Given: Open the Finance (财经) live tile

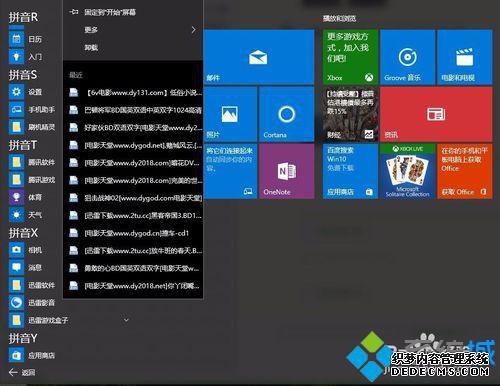Looking at the screenshot, I should click(x=350, y=114).
